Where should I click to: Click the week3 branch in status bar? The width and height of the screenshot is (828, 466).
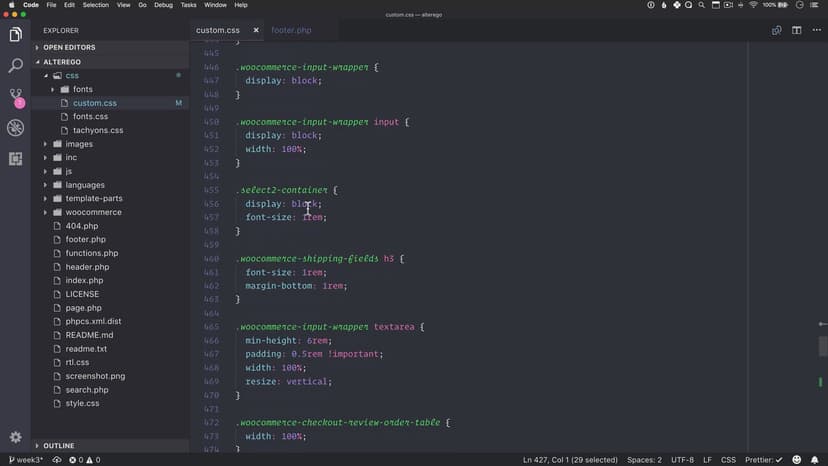(26, 460)
